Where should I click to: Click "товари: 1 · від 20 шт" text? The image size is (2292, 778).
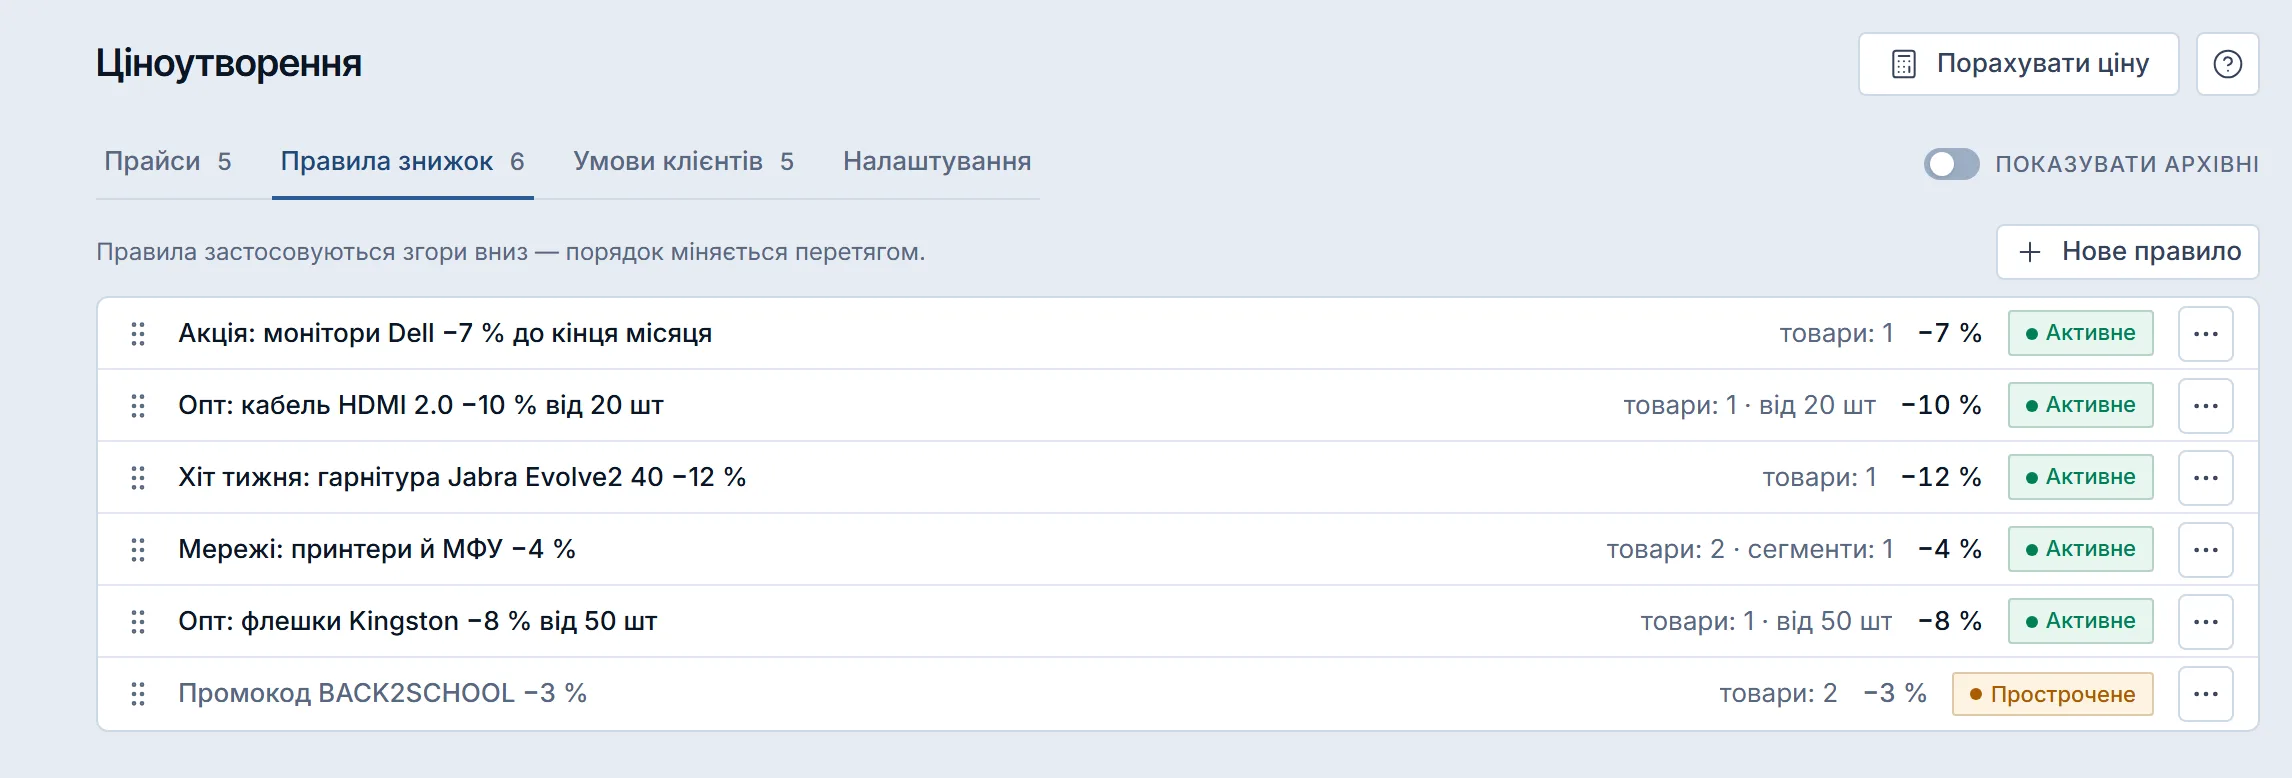[1749, 405]
